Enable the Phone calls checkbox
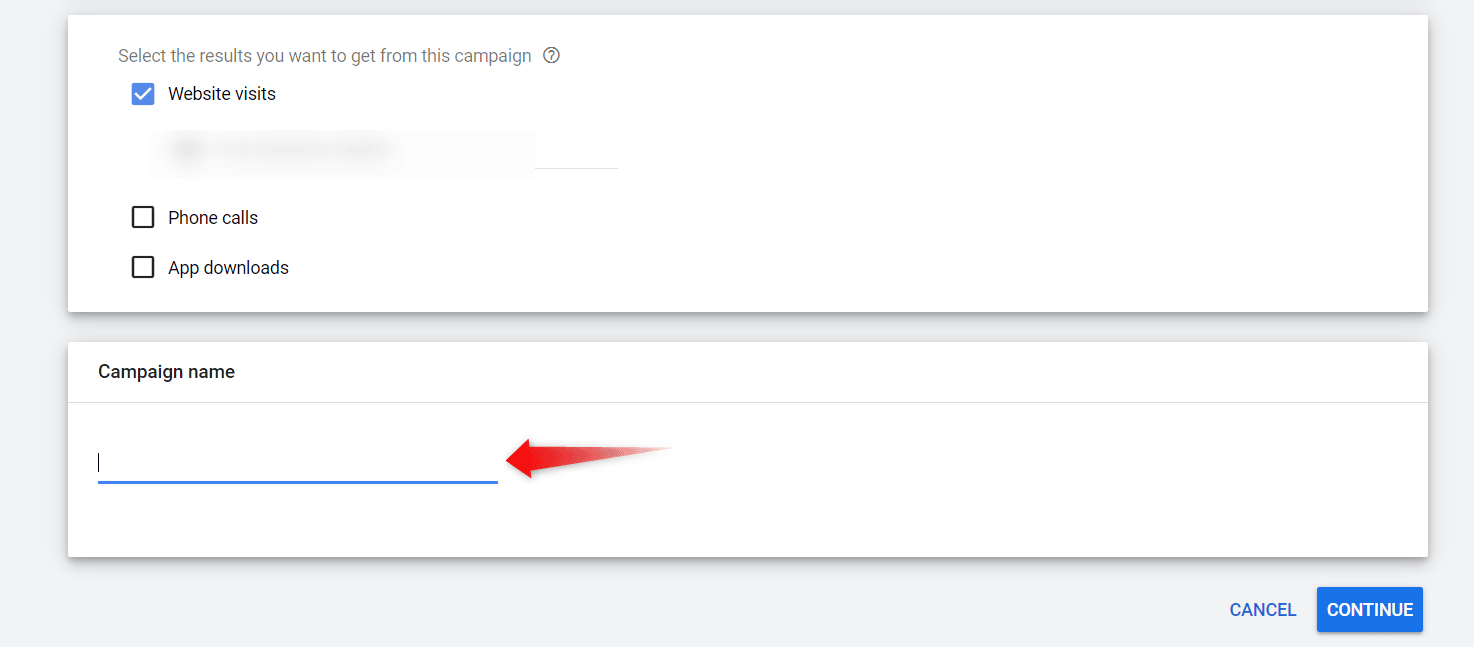Image resolution: width=1474 pixels, height=647 pixels. (x=143, y=217)
